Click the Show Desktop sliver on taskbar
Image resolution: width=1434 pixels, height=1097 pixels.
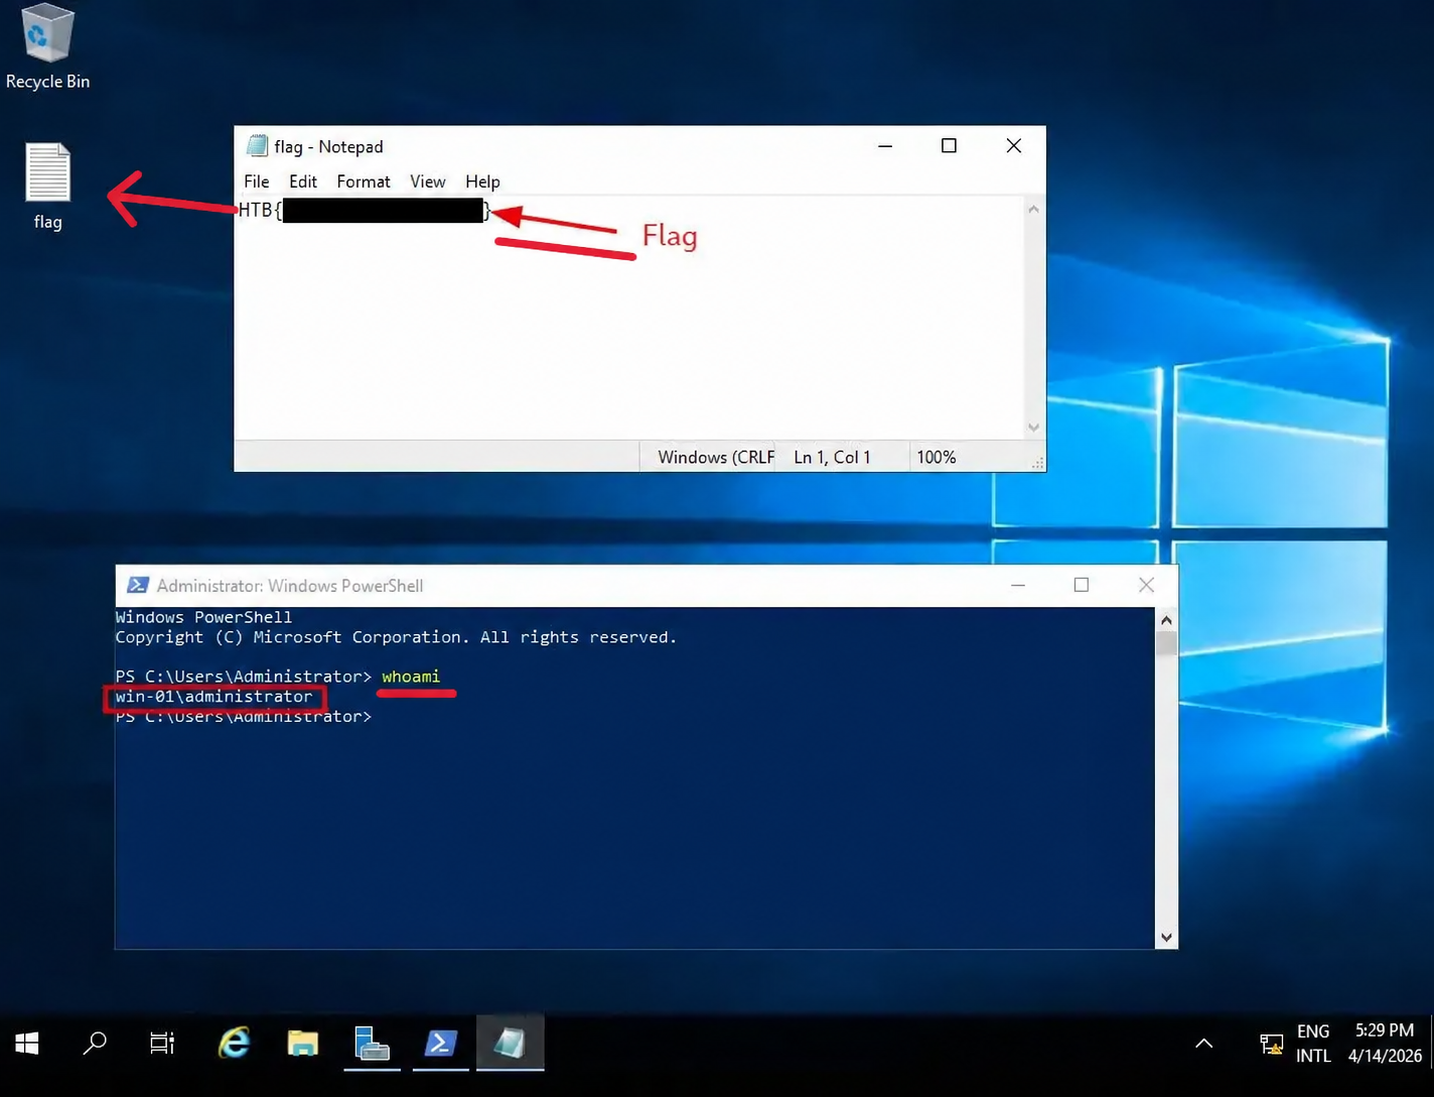(x=1431, y=1044)
